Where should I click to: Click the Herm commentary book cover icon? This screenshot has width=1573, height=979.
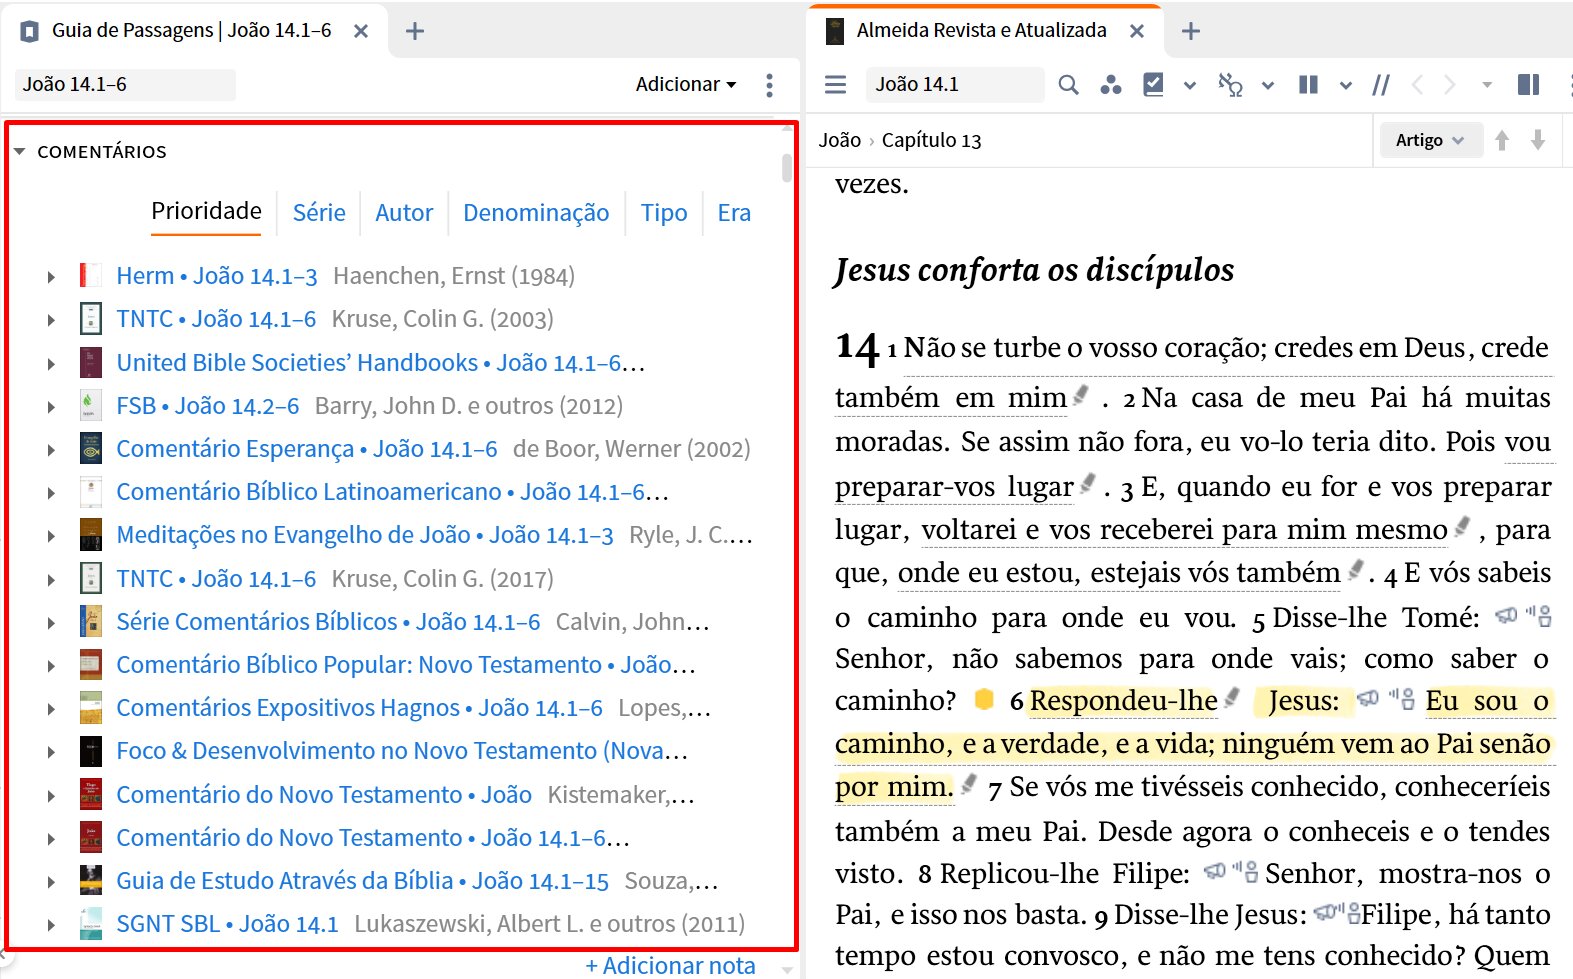click(90, 275)
